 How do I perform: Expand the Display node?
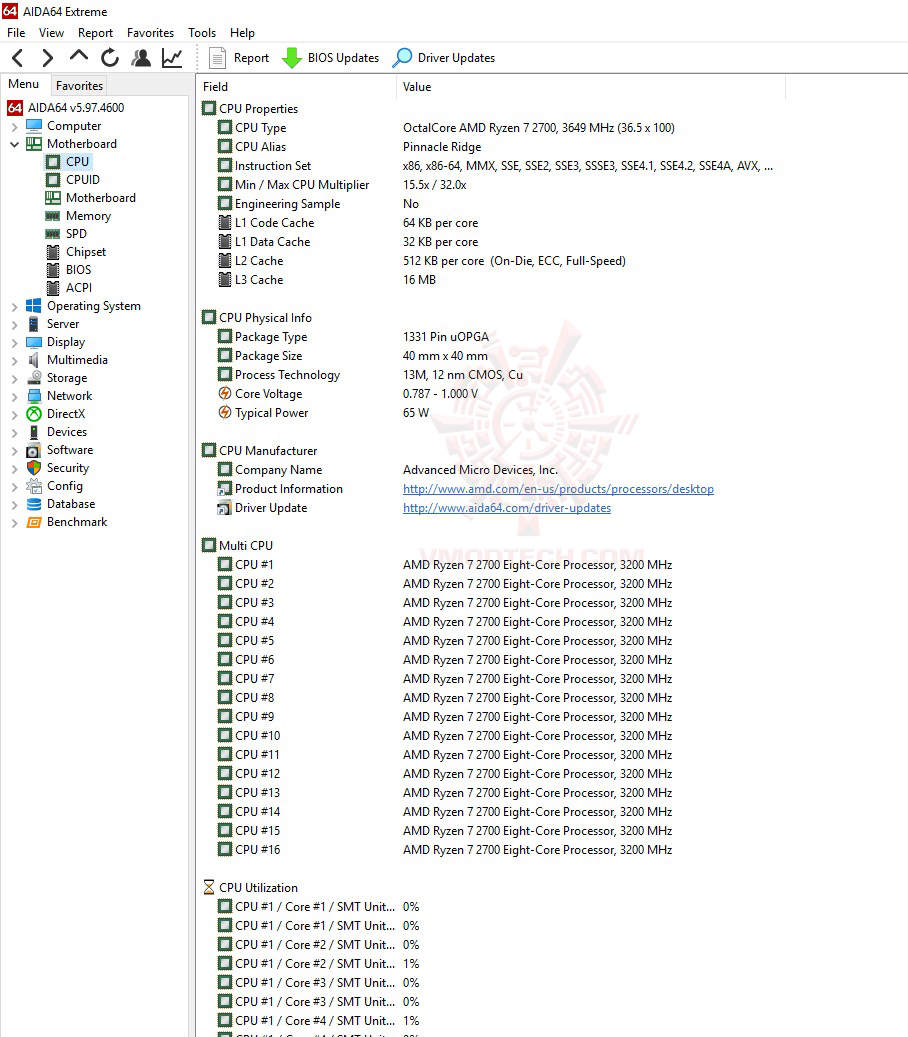14,343
